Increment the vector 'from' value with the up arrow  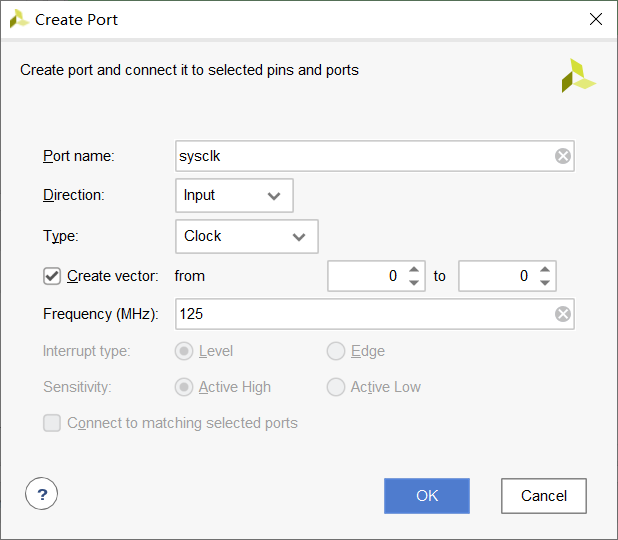tap(414, 270)
